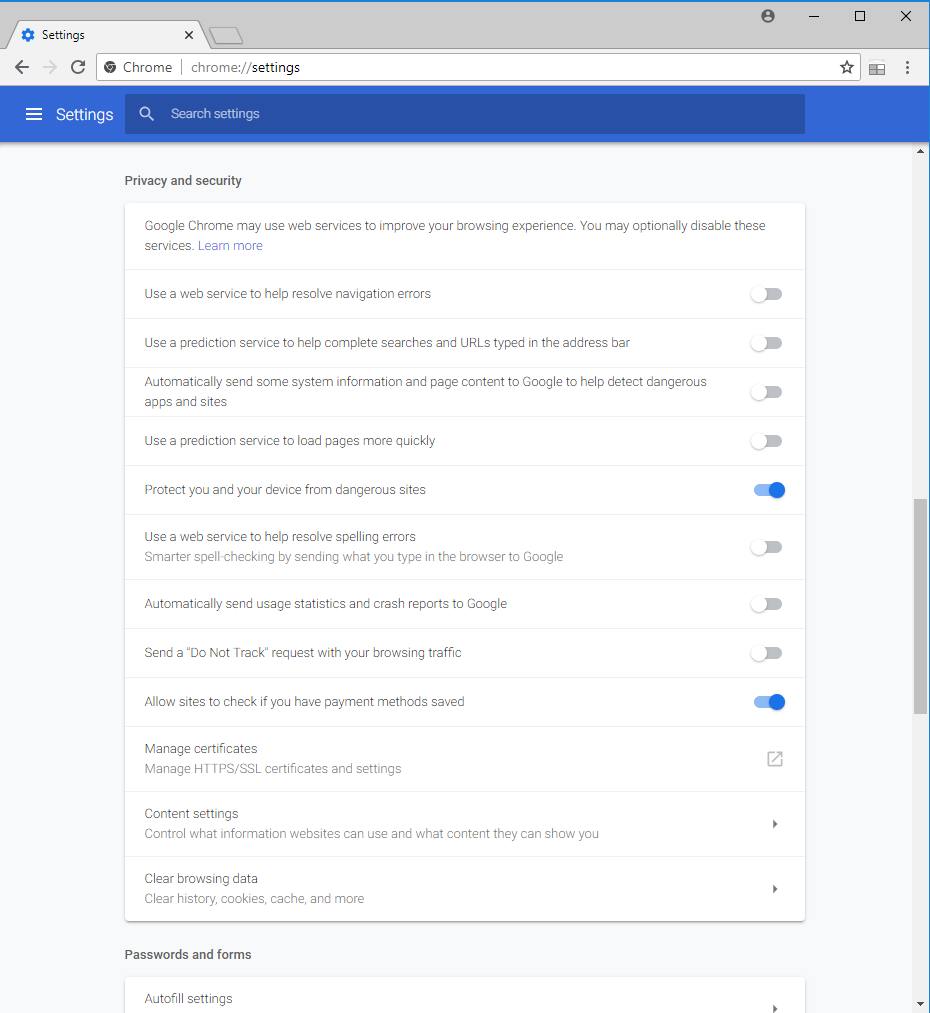Open Clear browsing data row

(464, 889)
